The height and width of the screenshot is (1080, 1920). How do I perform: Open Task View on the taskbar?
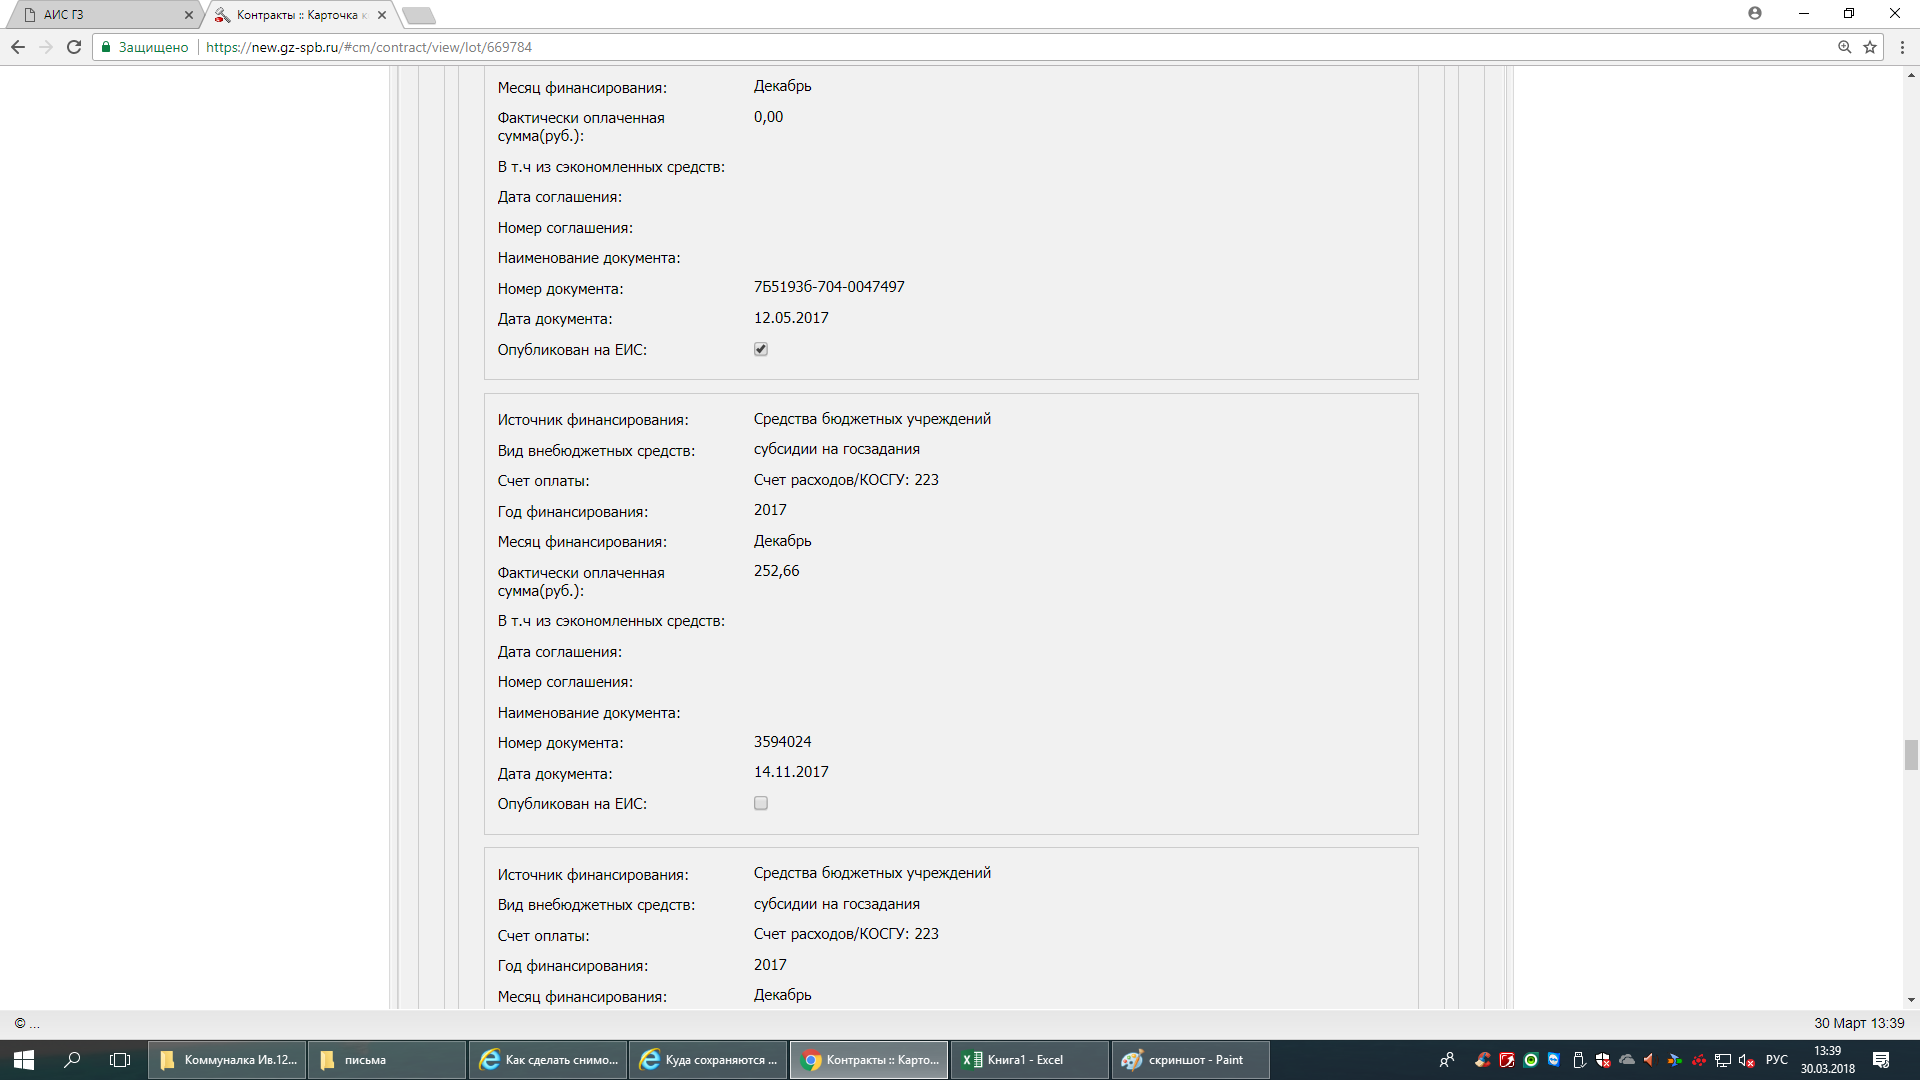pos(120,1060)
